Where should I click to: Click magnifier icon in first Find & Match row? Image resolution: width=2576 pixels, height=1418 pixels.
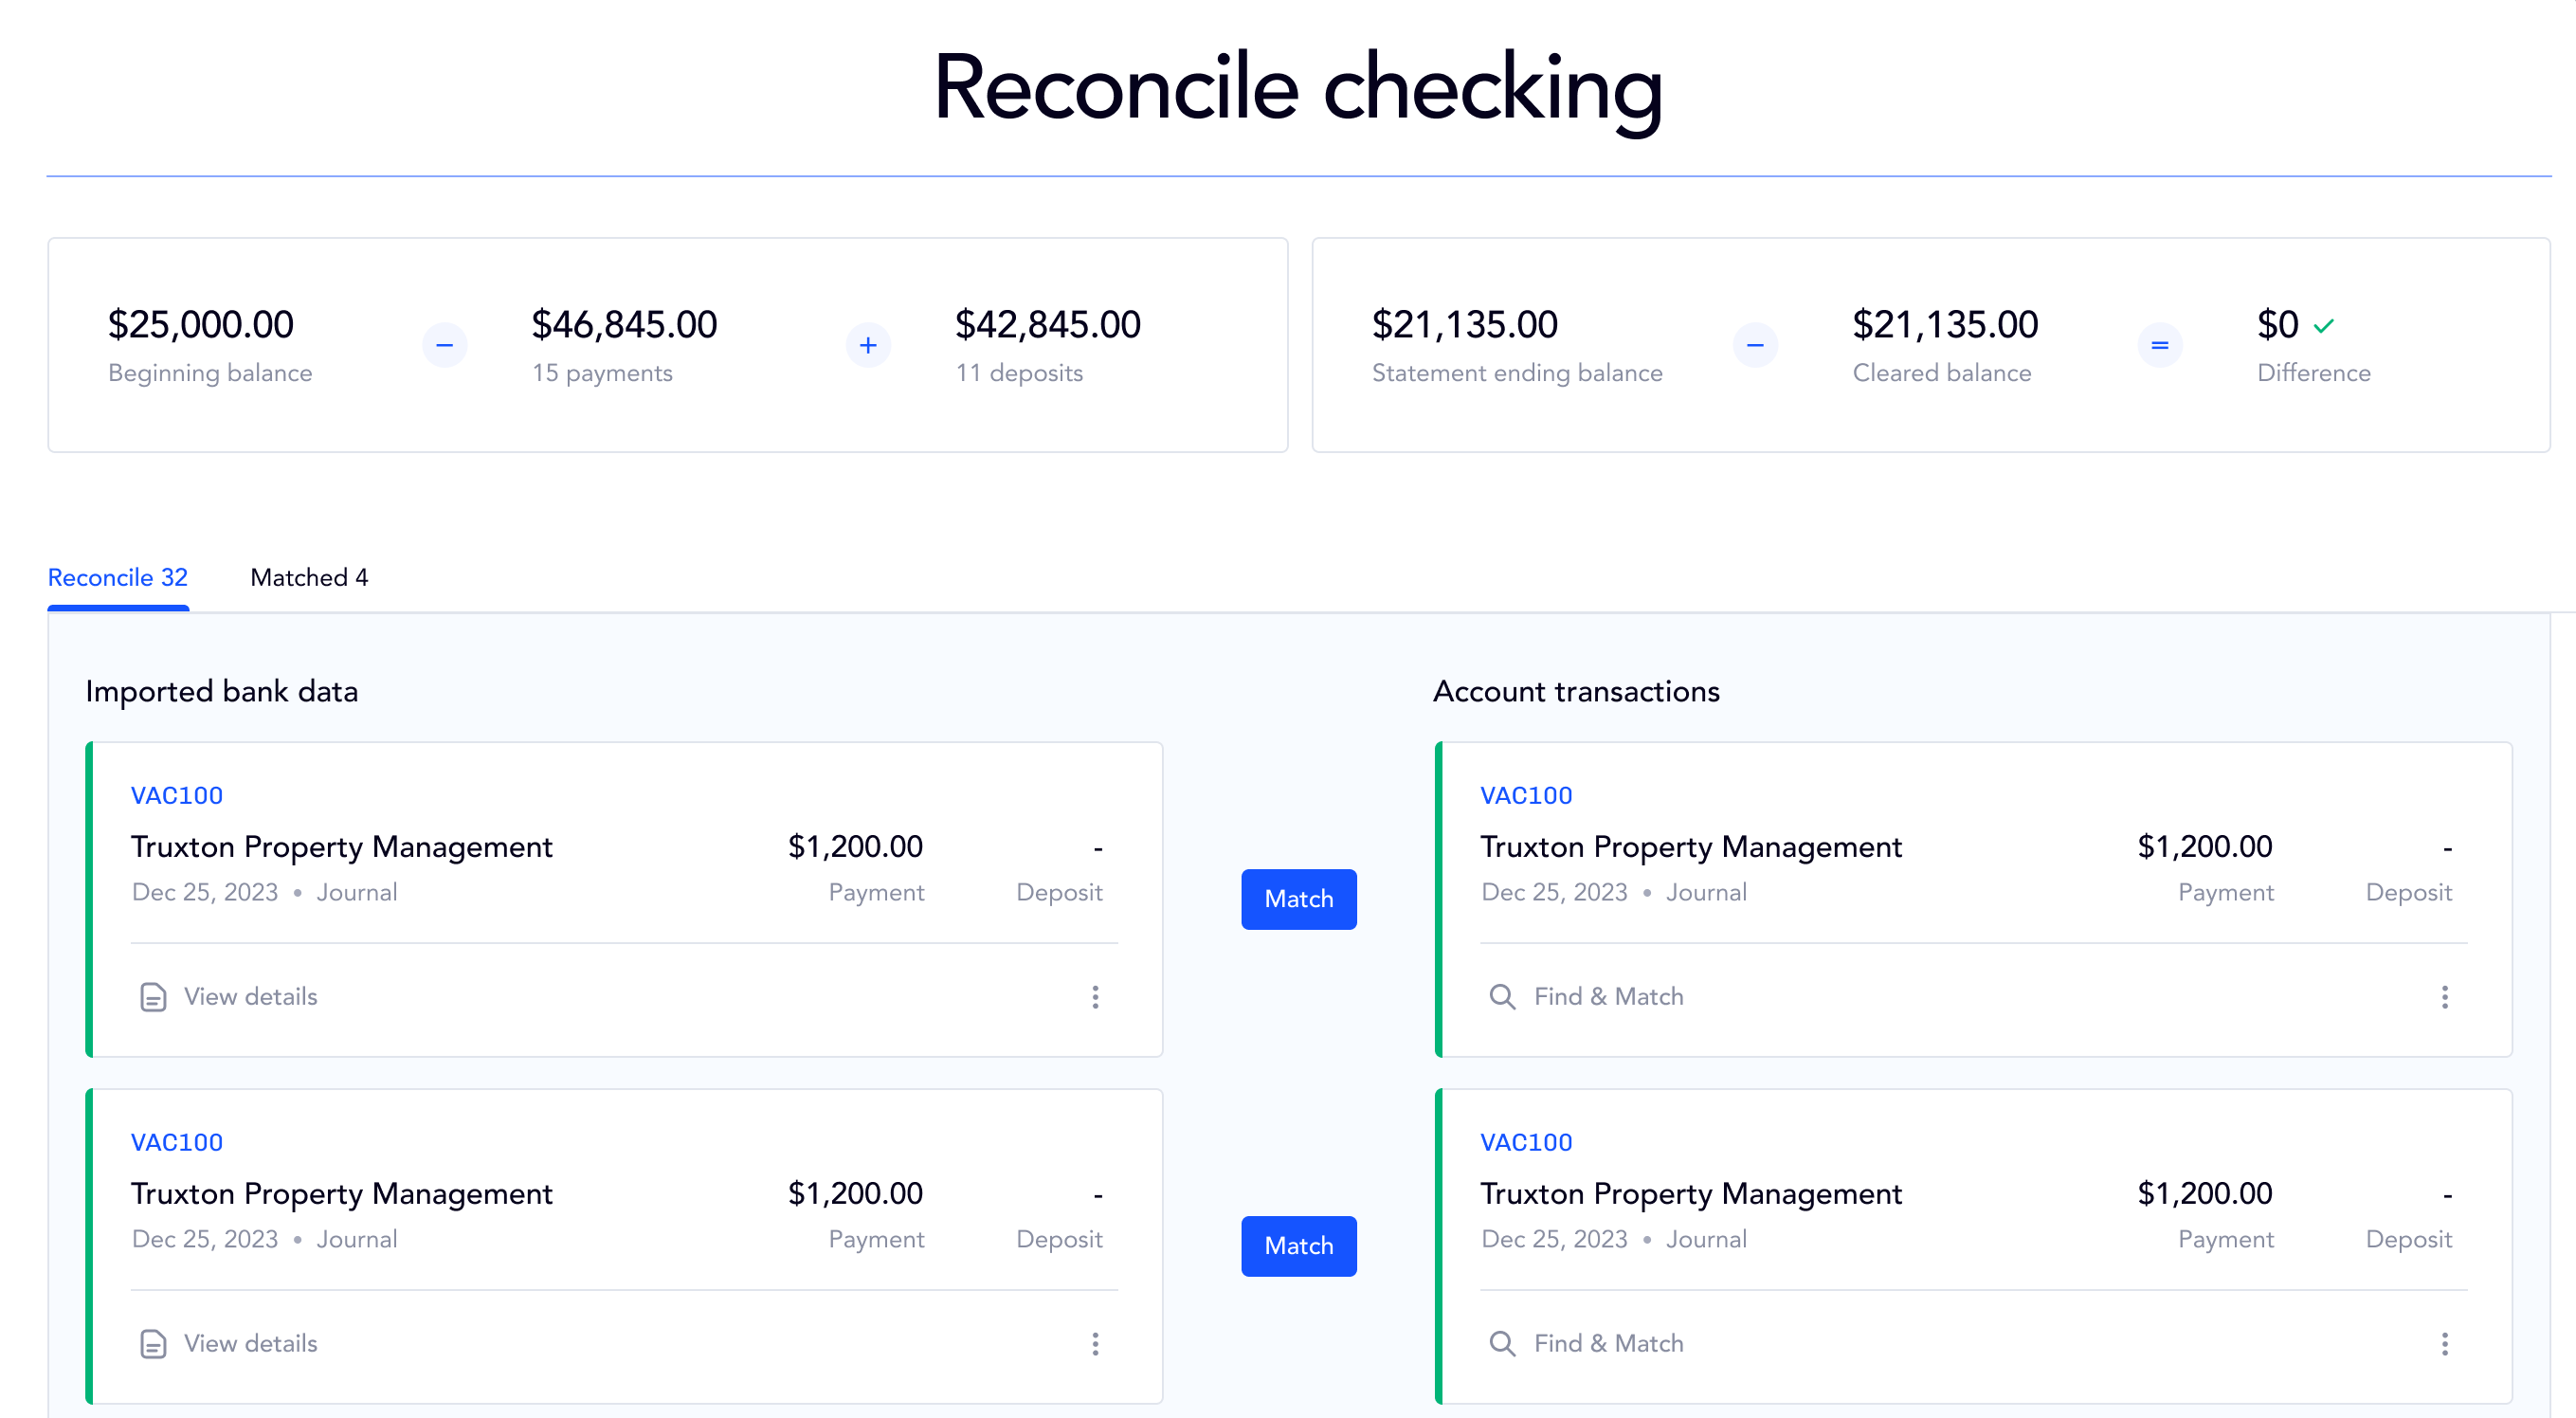1502,997
